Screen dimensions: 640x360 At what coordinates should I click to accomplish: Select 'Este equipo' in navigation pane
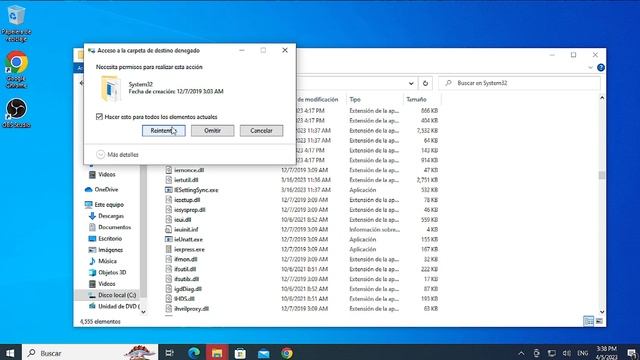click(109, 204)
